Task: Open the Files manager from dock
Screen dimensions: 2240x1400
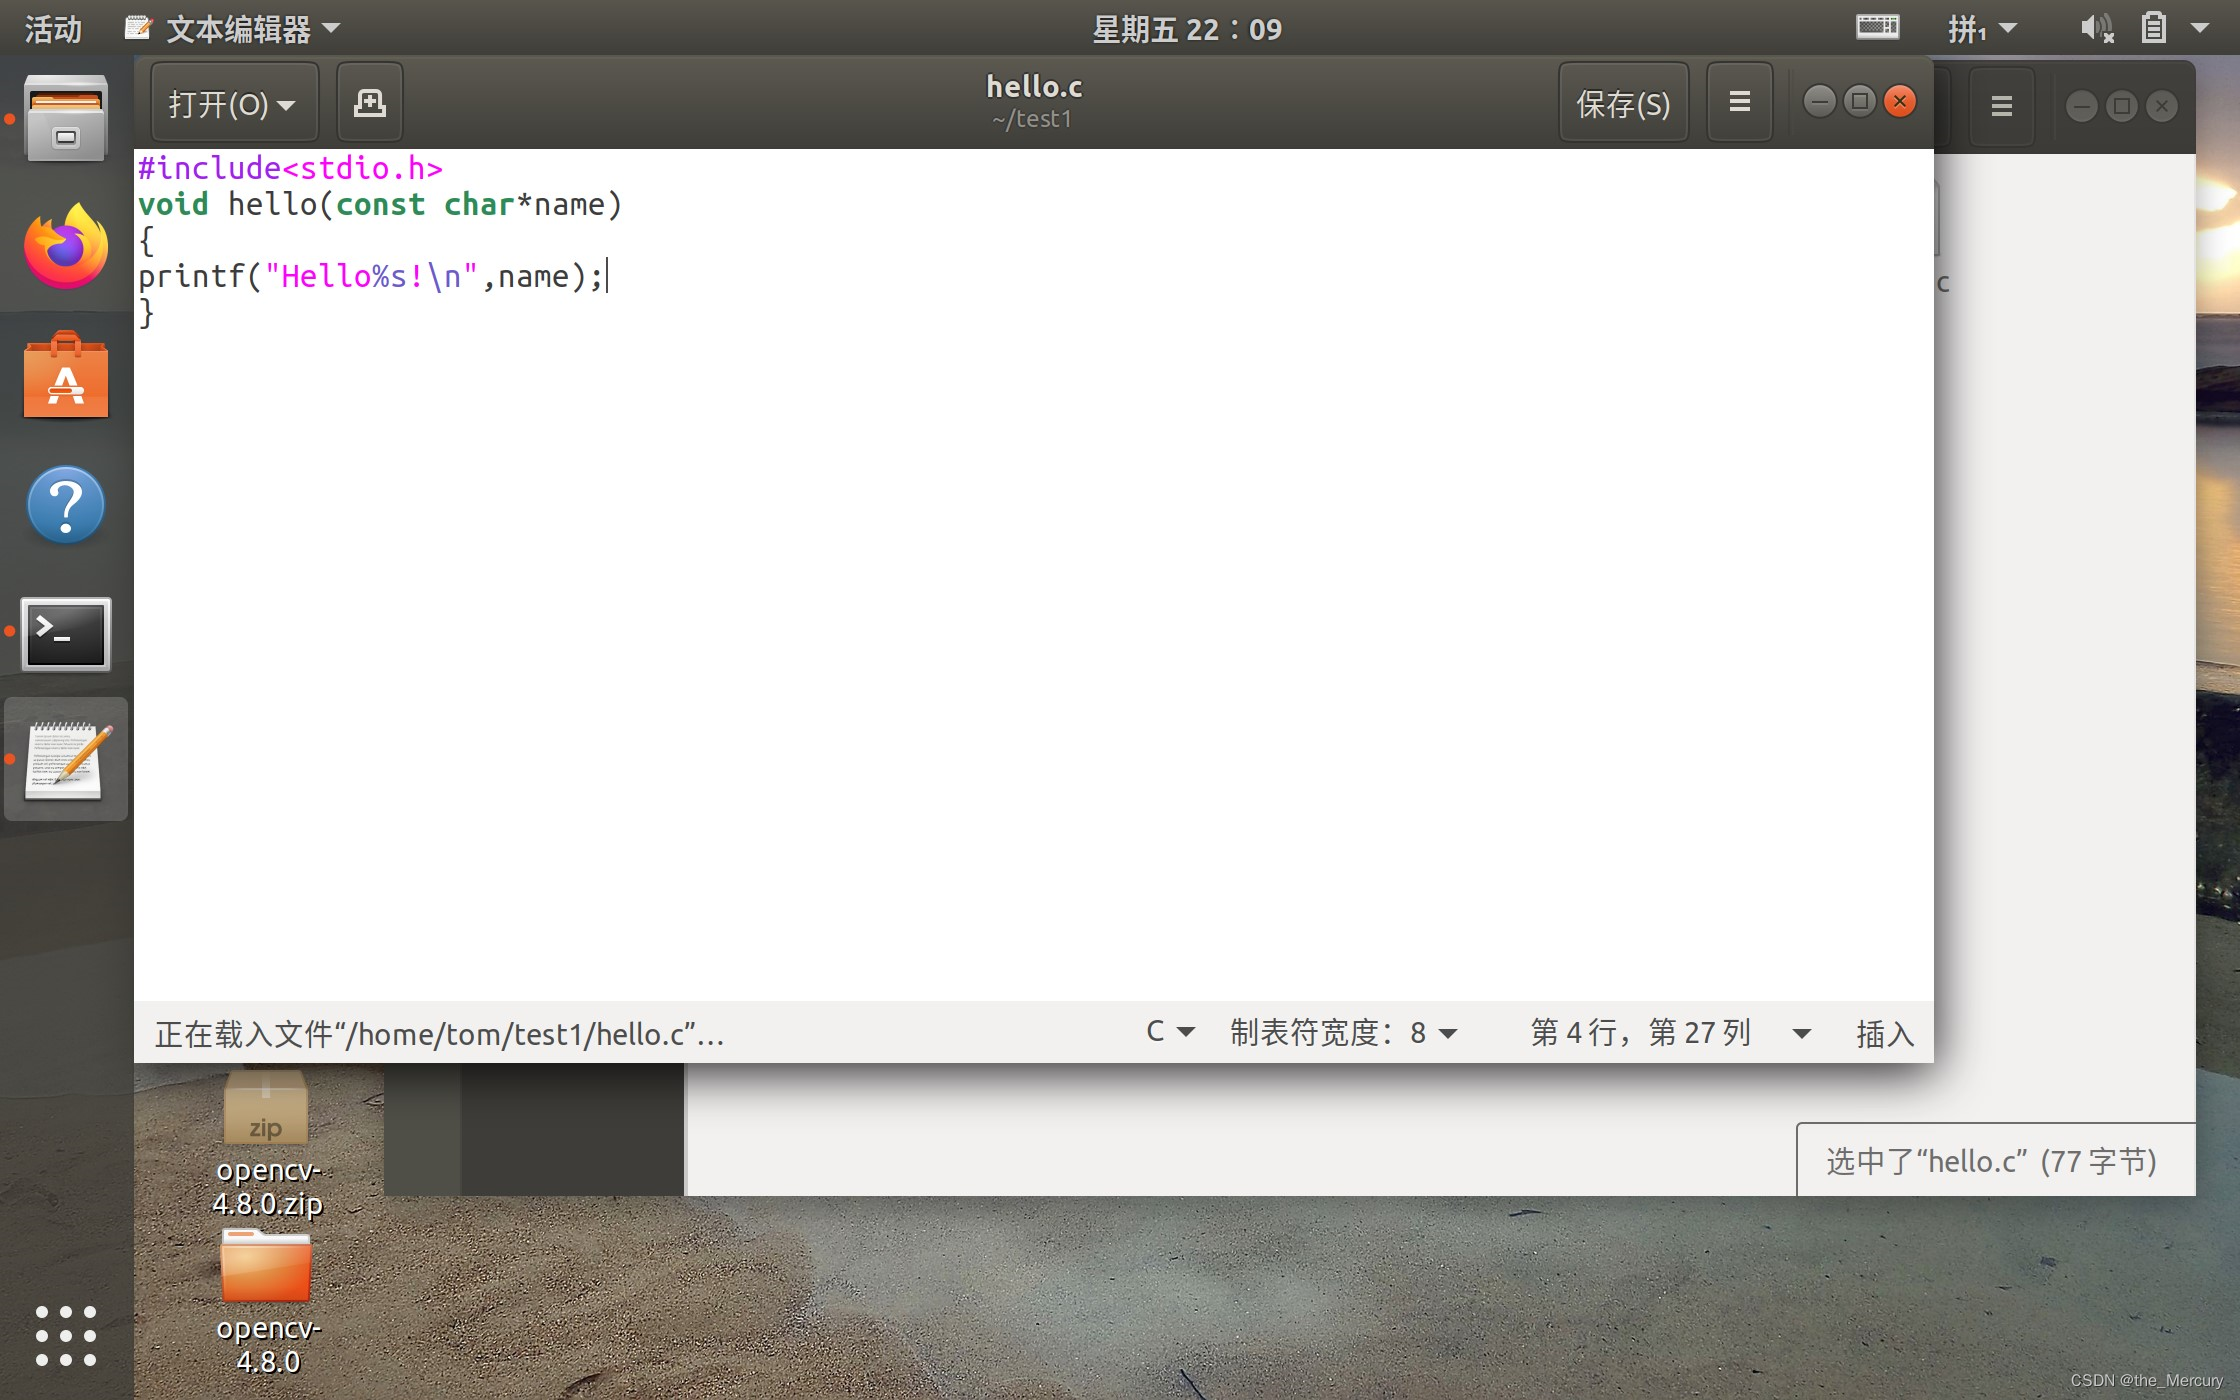Action: point(66,120)
